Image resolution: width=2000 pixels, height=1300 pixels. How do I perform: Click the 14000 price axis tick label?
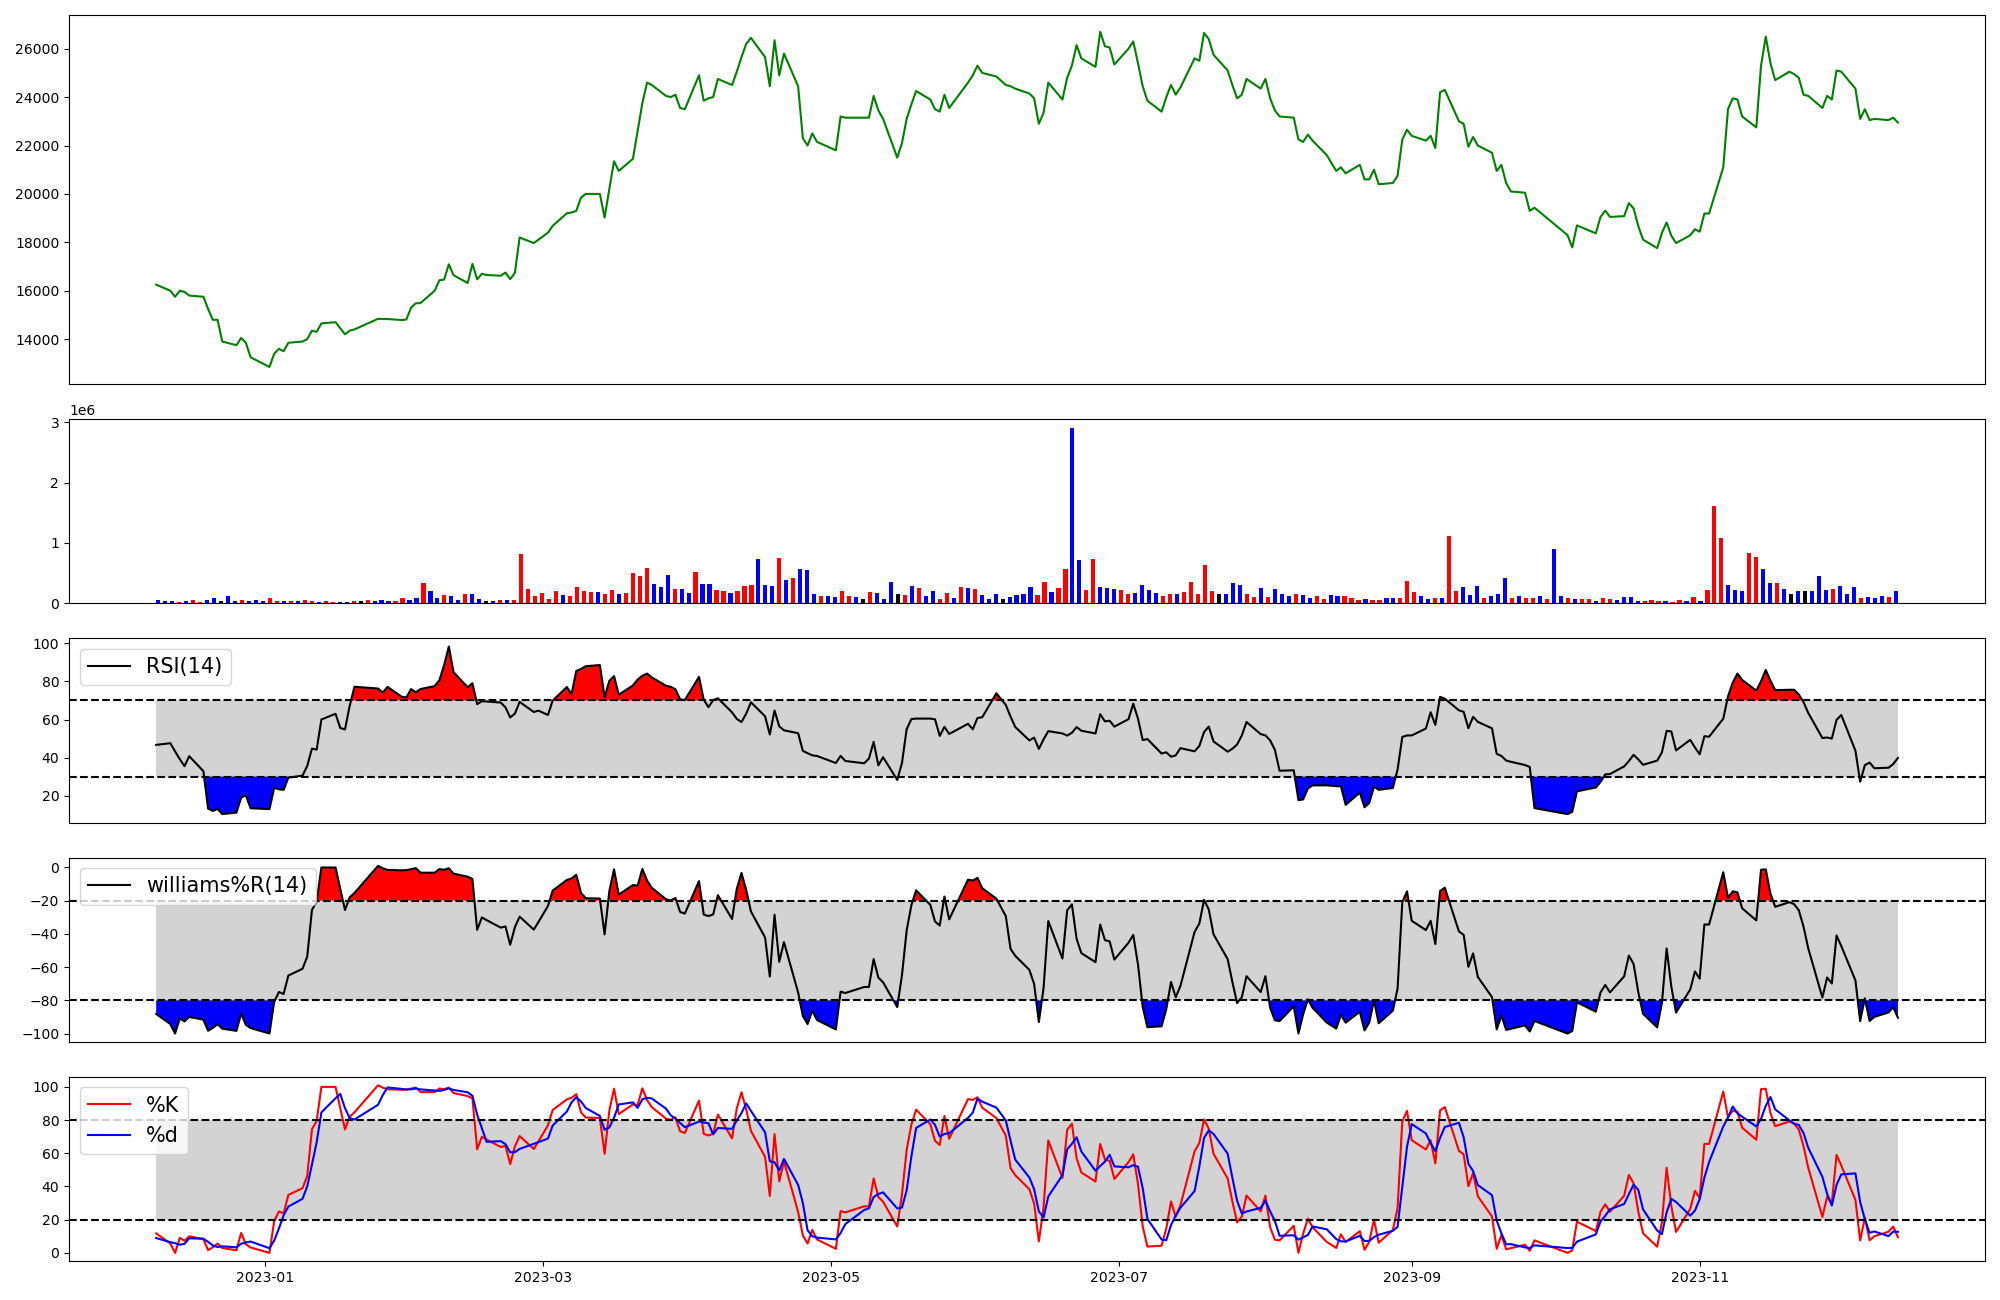tap(37, 340)
